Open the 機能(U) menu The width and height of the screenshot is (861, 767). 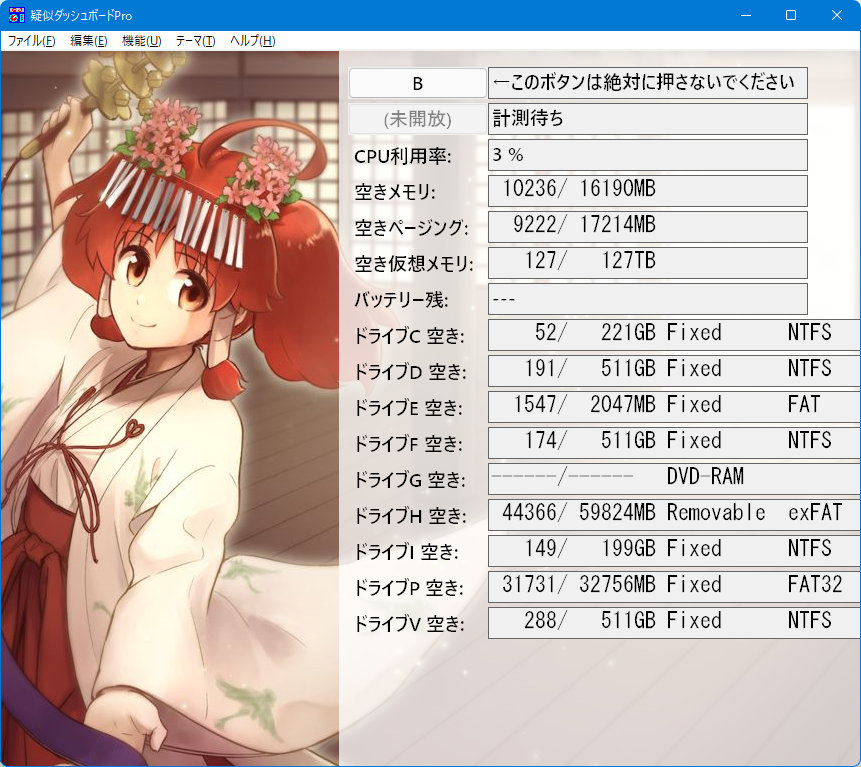pos(141,41)
